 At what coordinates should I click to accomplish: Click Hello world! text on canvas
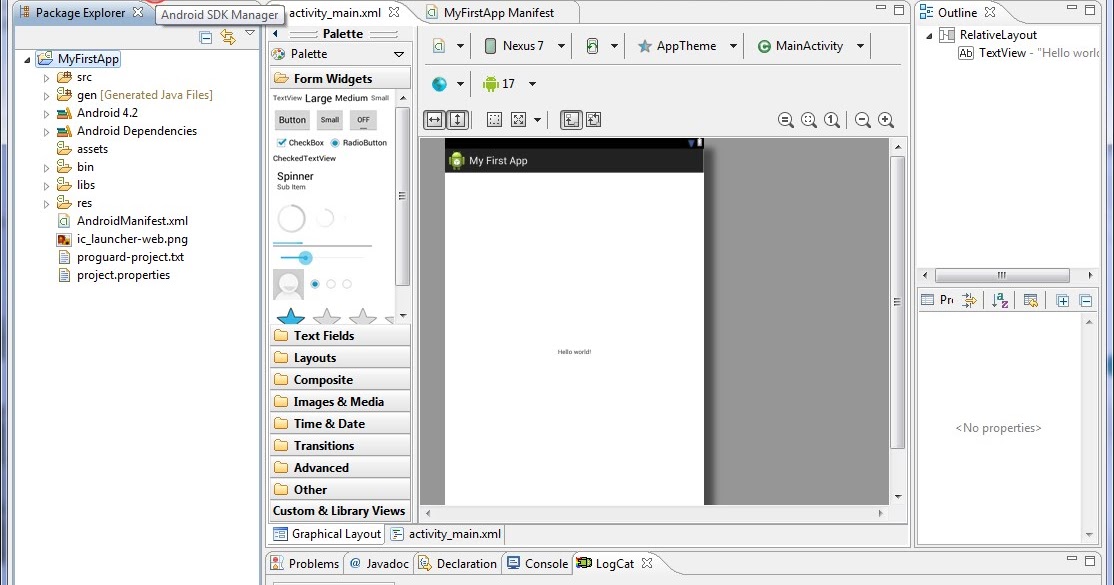point(574,352)
